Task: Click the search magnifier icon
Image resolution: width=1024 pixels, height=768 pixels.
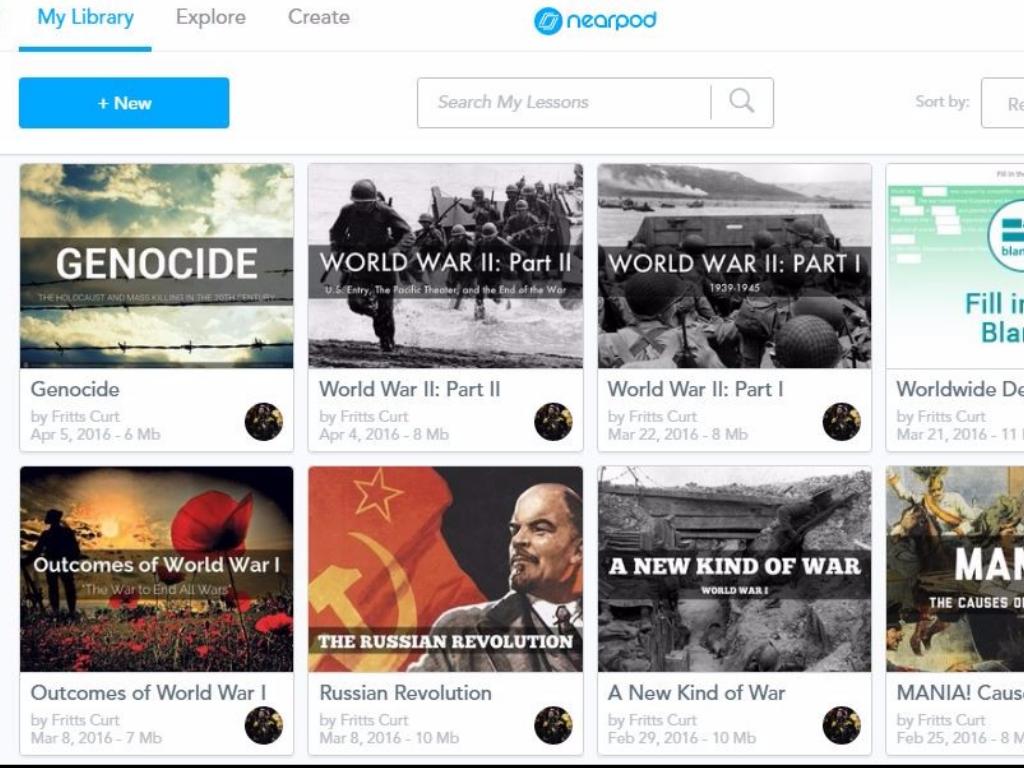Action: point(741,102)
